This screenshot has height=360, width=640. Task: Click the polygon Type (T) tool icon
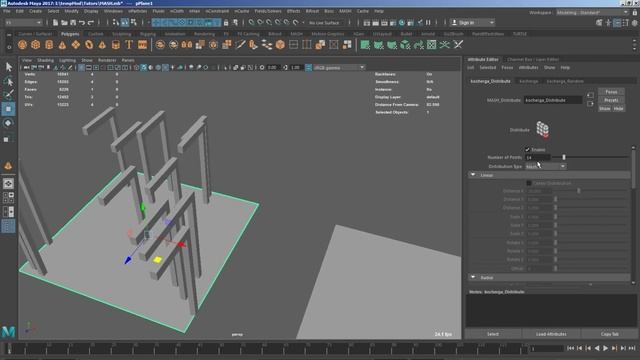129,45
